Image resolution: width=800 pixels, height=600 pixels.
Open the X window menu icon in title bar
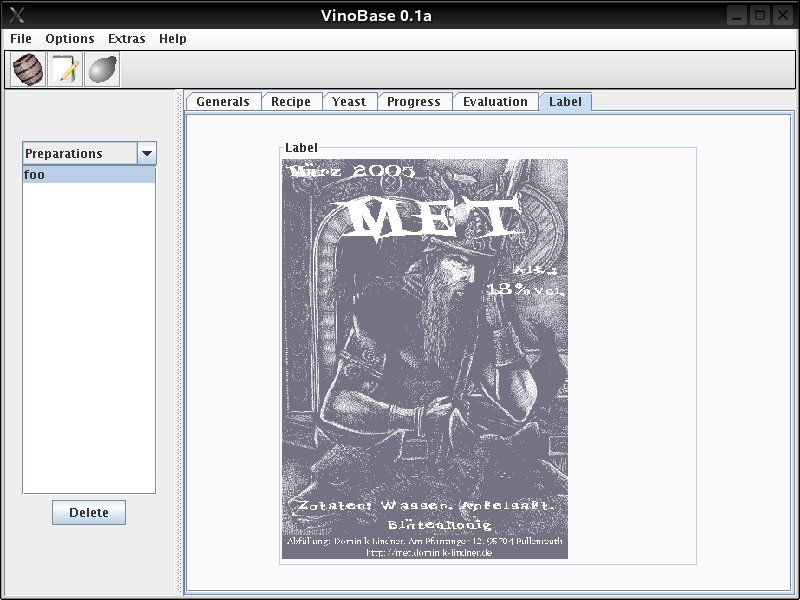click(x=16, y=15)
